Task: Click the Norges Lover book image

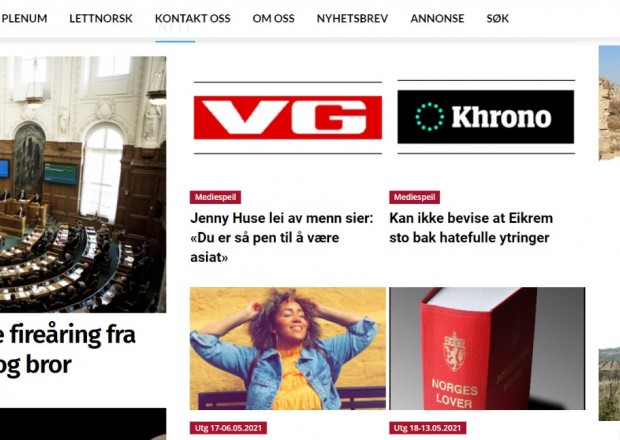Action: 487,348
